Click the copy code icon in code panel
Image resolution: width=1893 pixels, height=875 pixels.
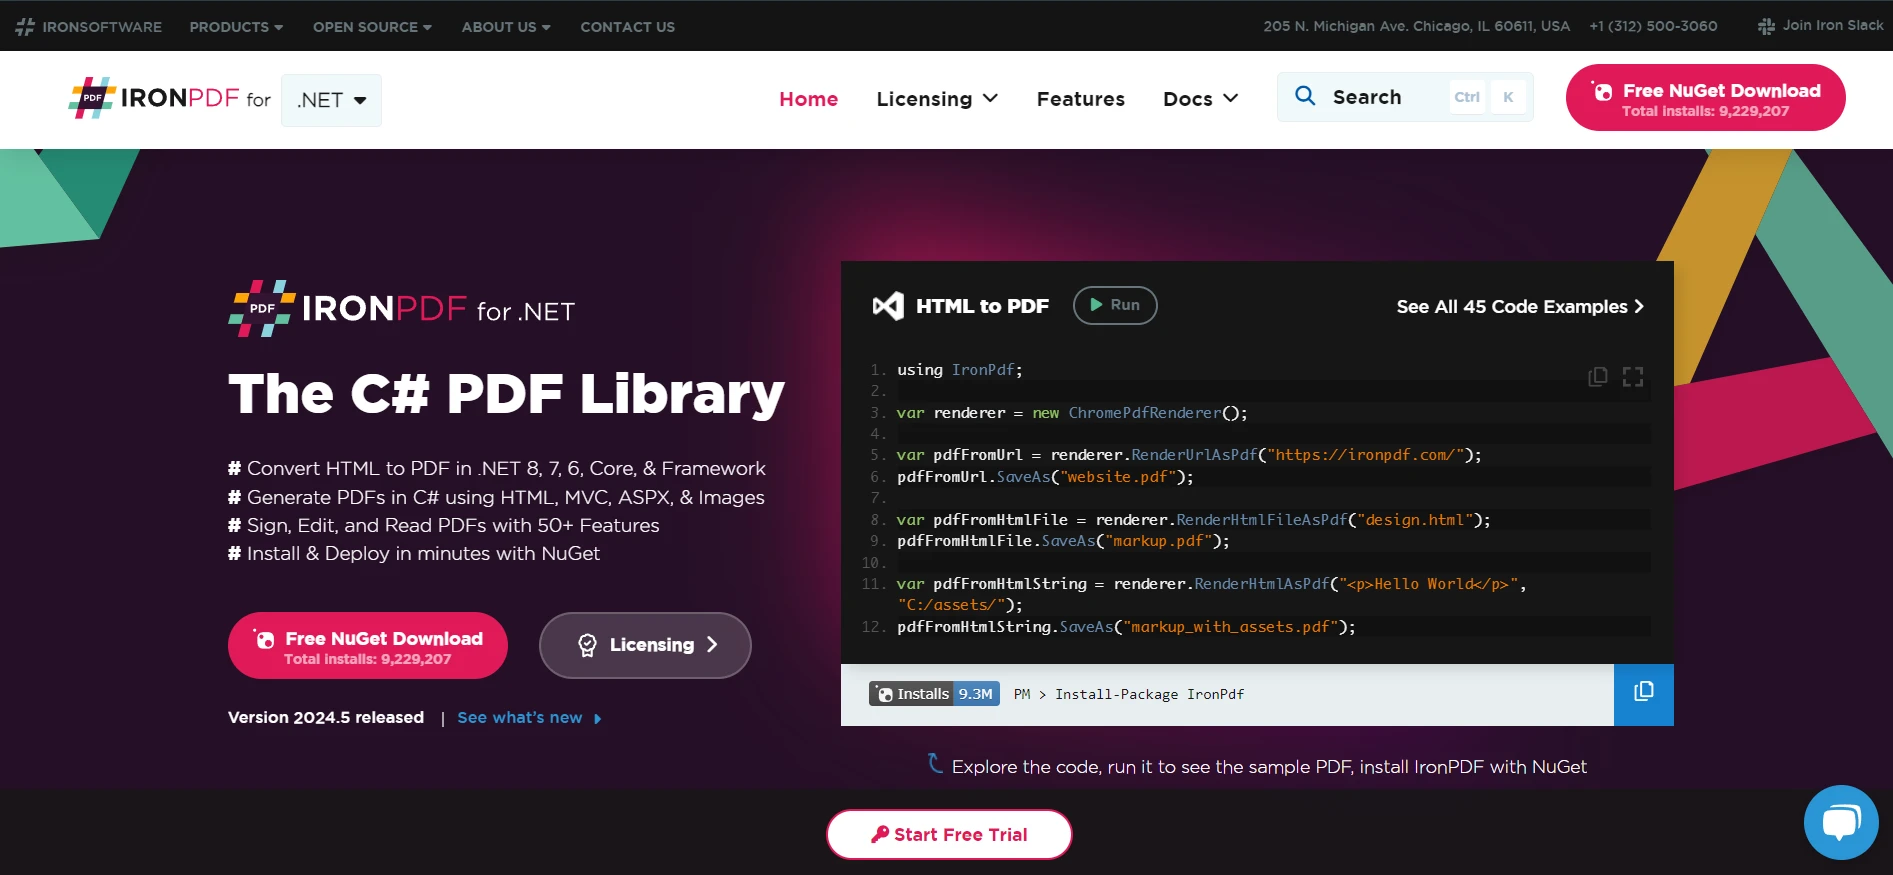point(1598,377)
